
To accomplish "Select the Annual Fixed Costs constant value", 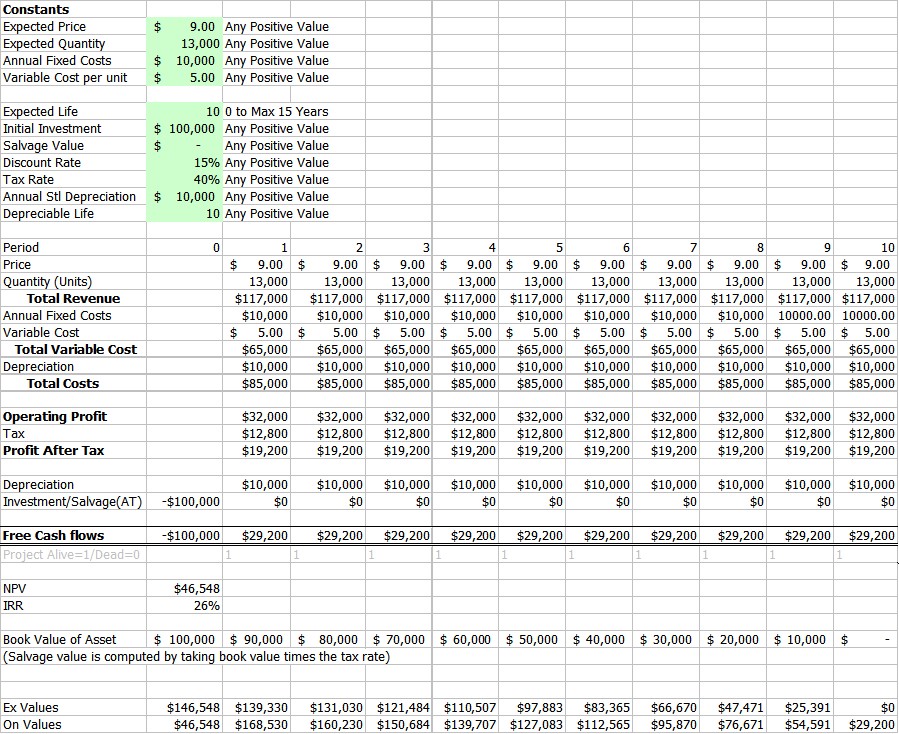I will pos(184,61).
